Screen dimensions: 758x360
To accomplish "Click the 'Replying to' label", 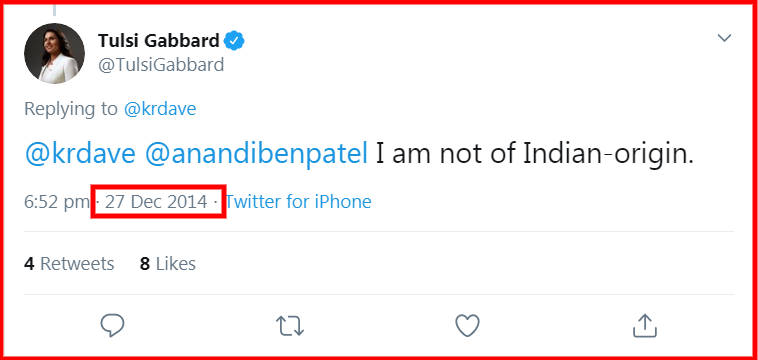I will 71,109.
